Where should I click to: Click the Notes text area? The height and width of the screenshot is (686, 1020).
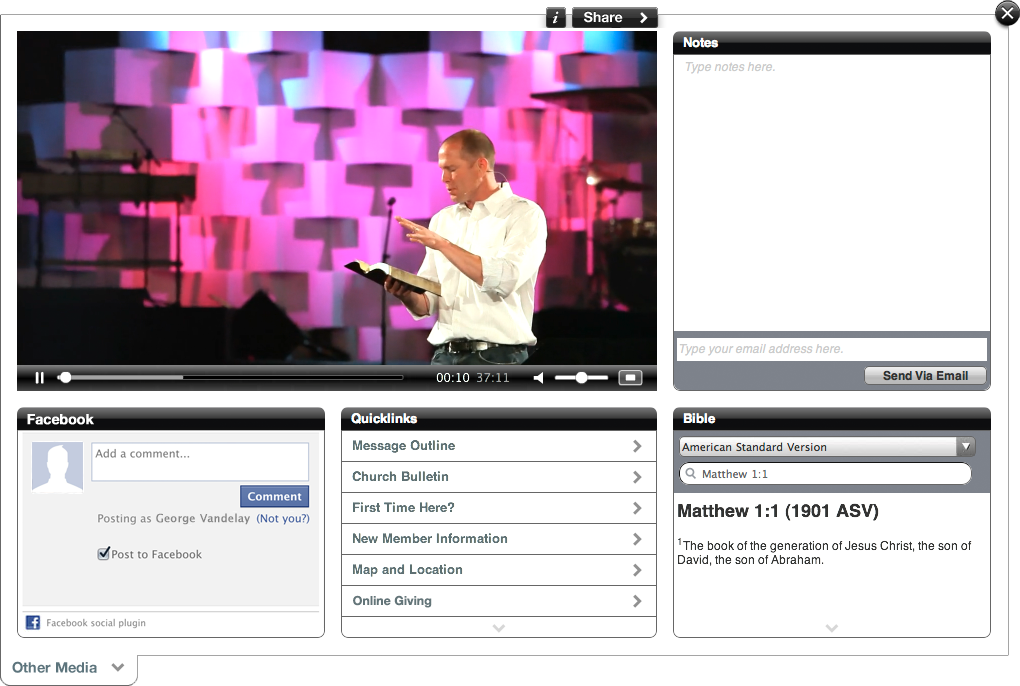pyautogui.click(x=831, y=193)
